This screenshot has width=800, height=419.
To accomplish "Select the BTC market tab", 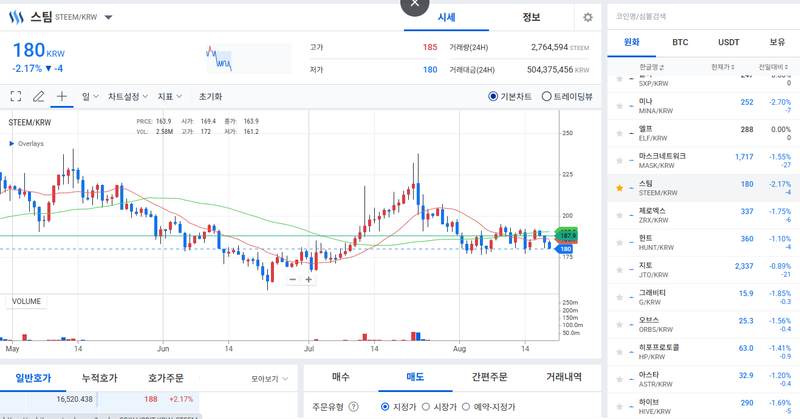I will (680, 42).
